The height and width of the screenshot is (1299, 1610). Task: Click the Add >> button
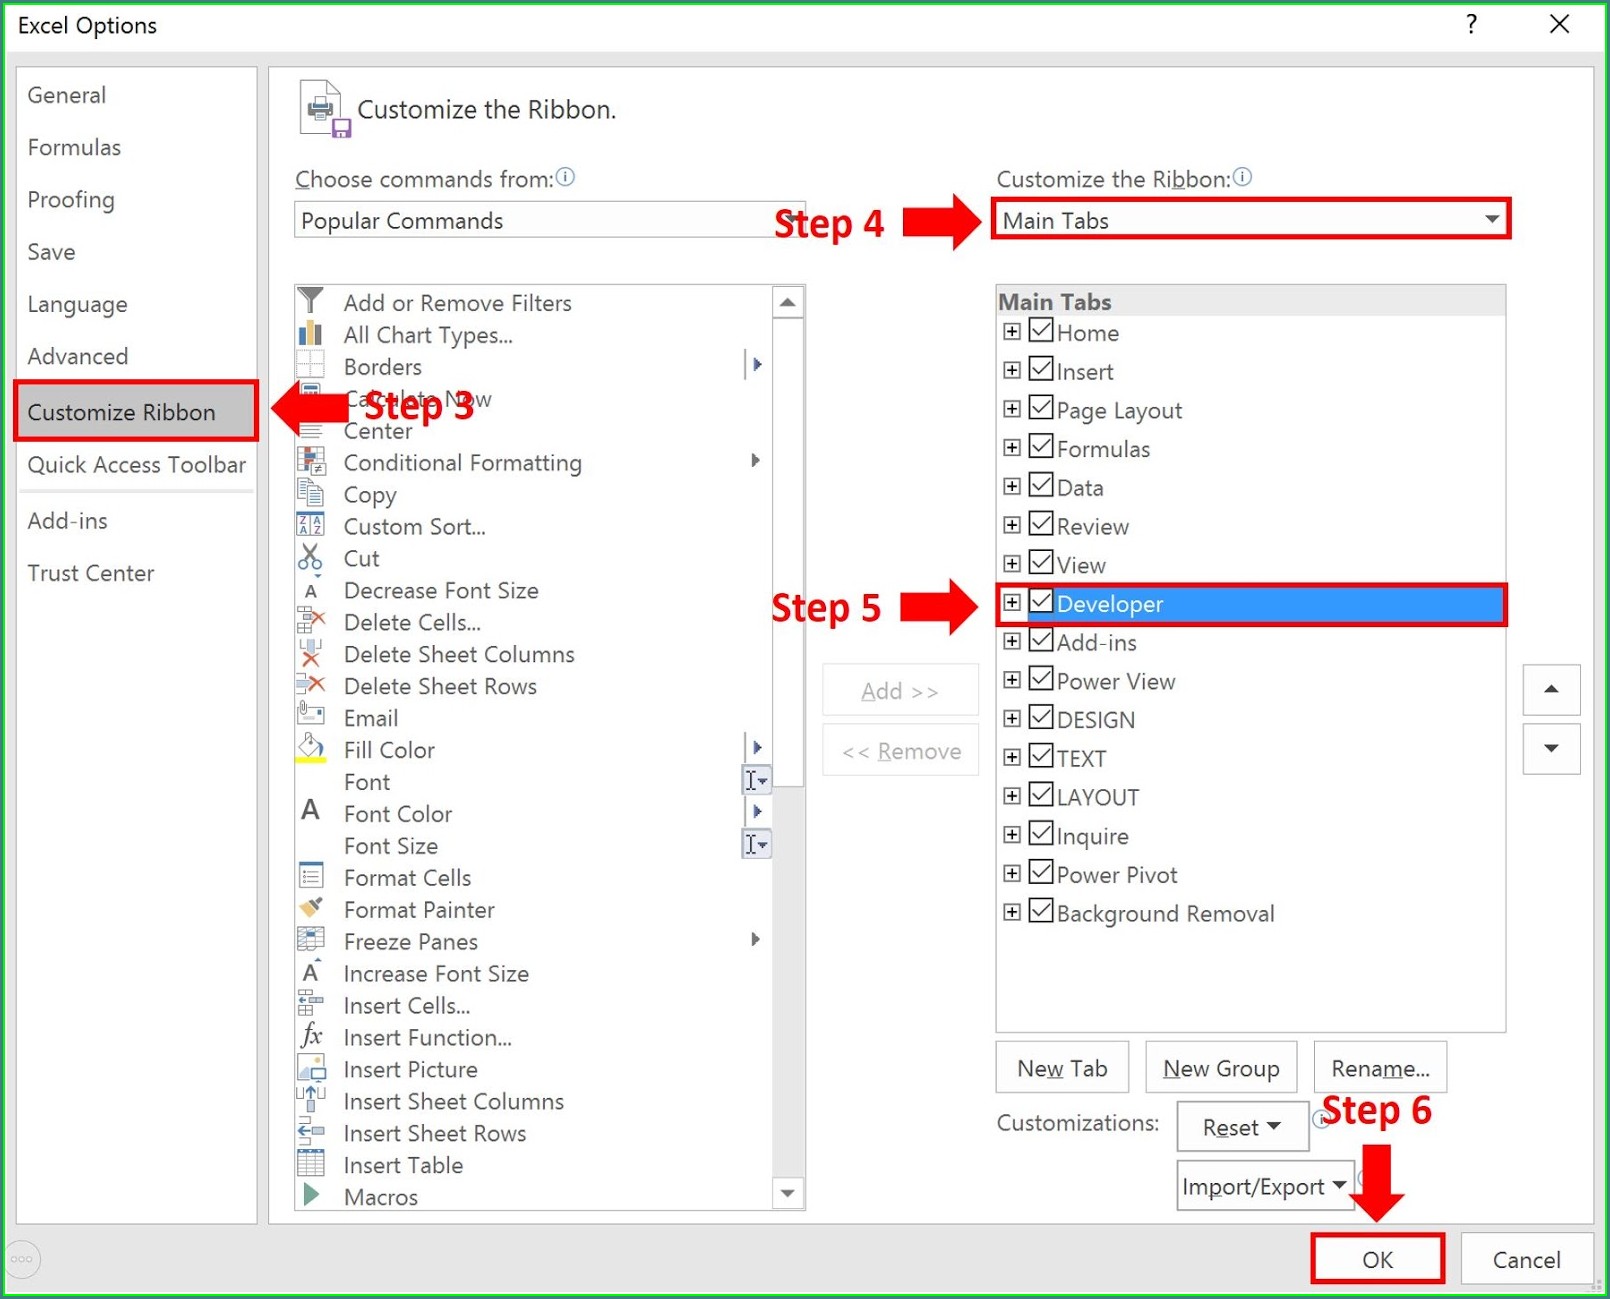click(x=900, y=690)
